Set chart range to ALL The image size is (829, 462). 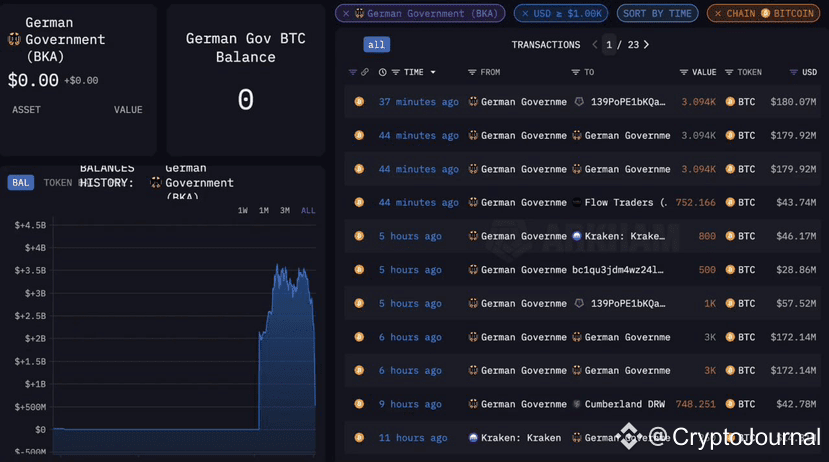[x=308, y=210]
